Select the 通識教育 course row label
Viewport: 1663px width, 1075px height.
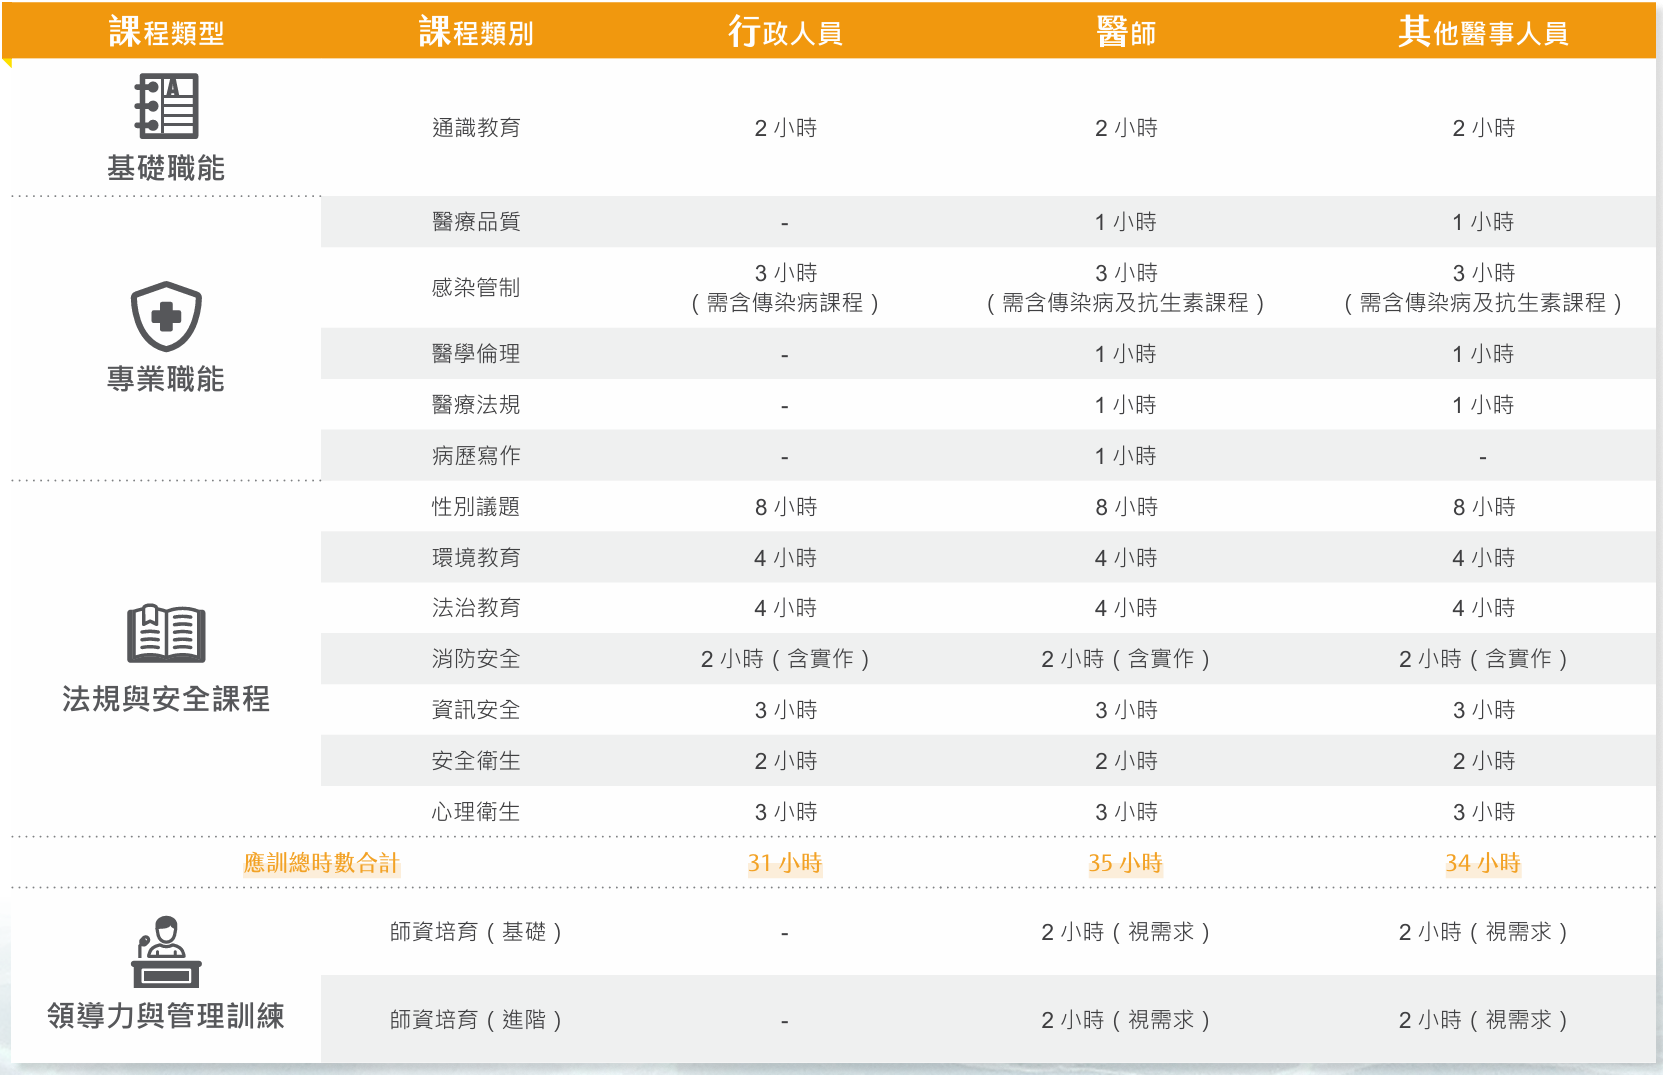point(476,128)
